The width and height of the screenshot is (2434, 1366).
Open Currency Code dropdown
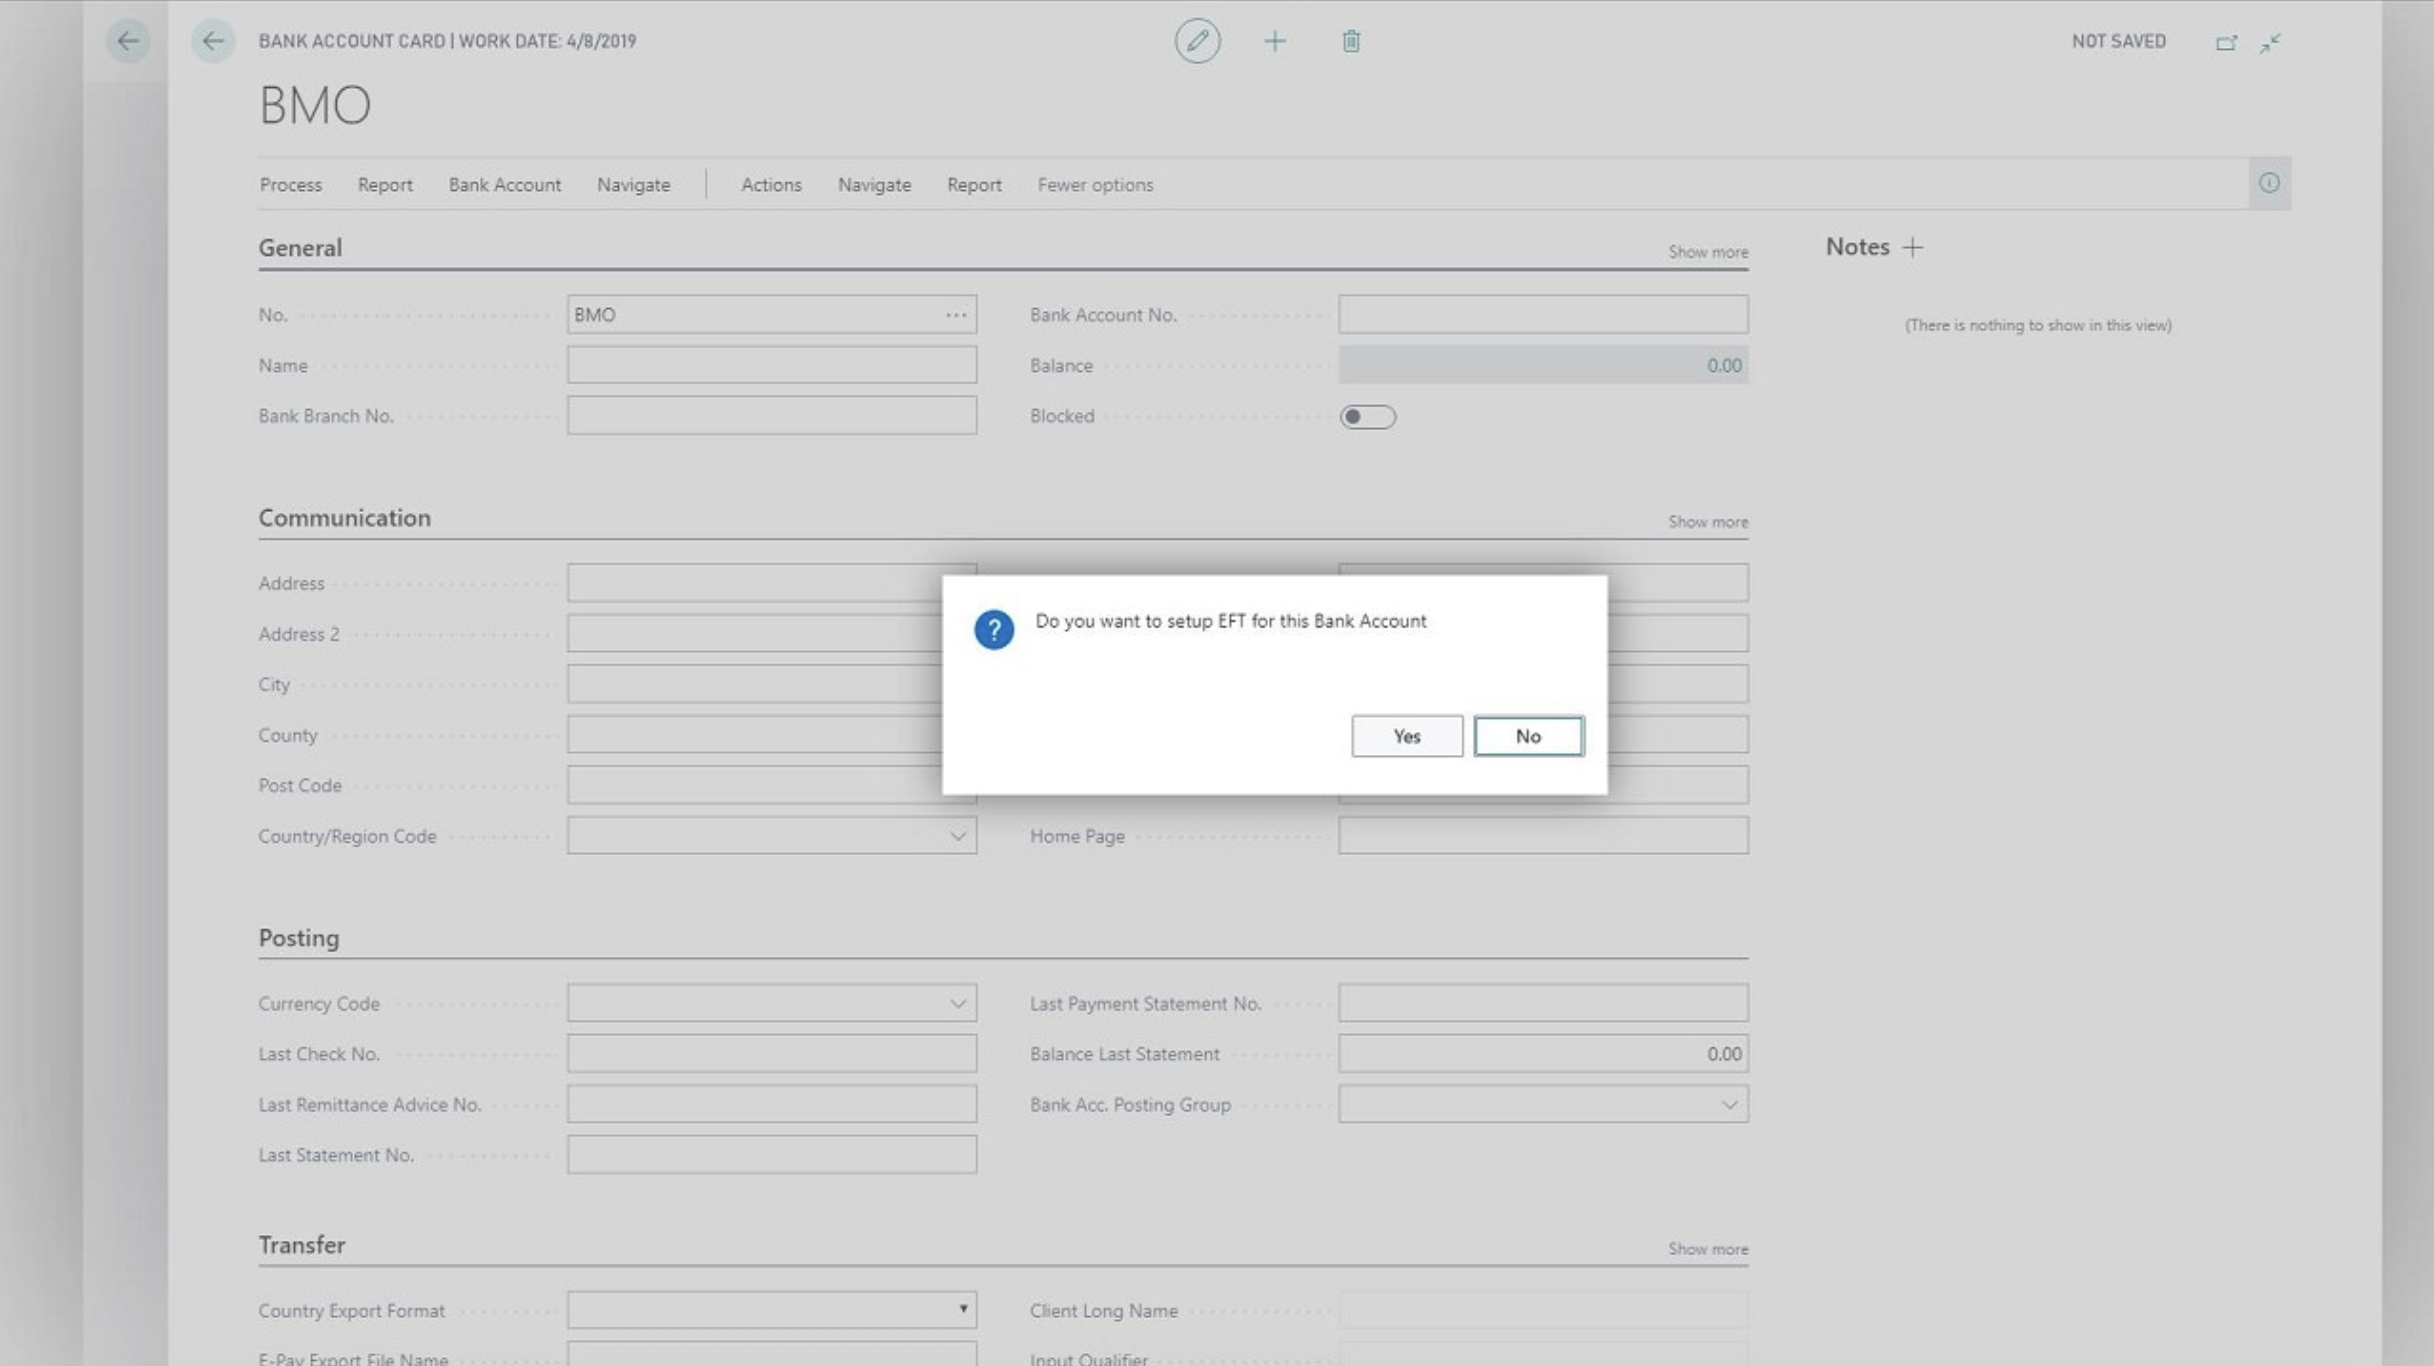[x=957, y=1003]
